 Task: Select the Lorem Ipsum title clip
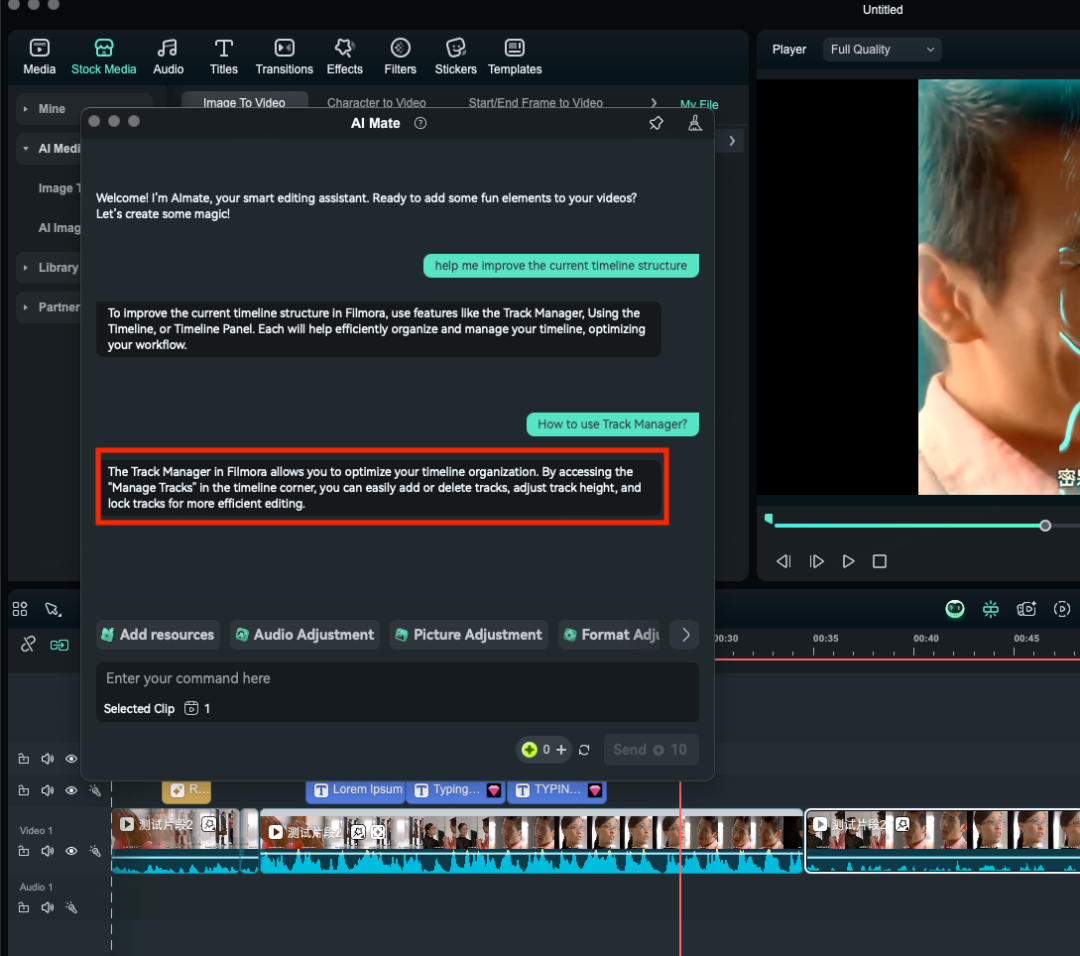[355, 790]
